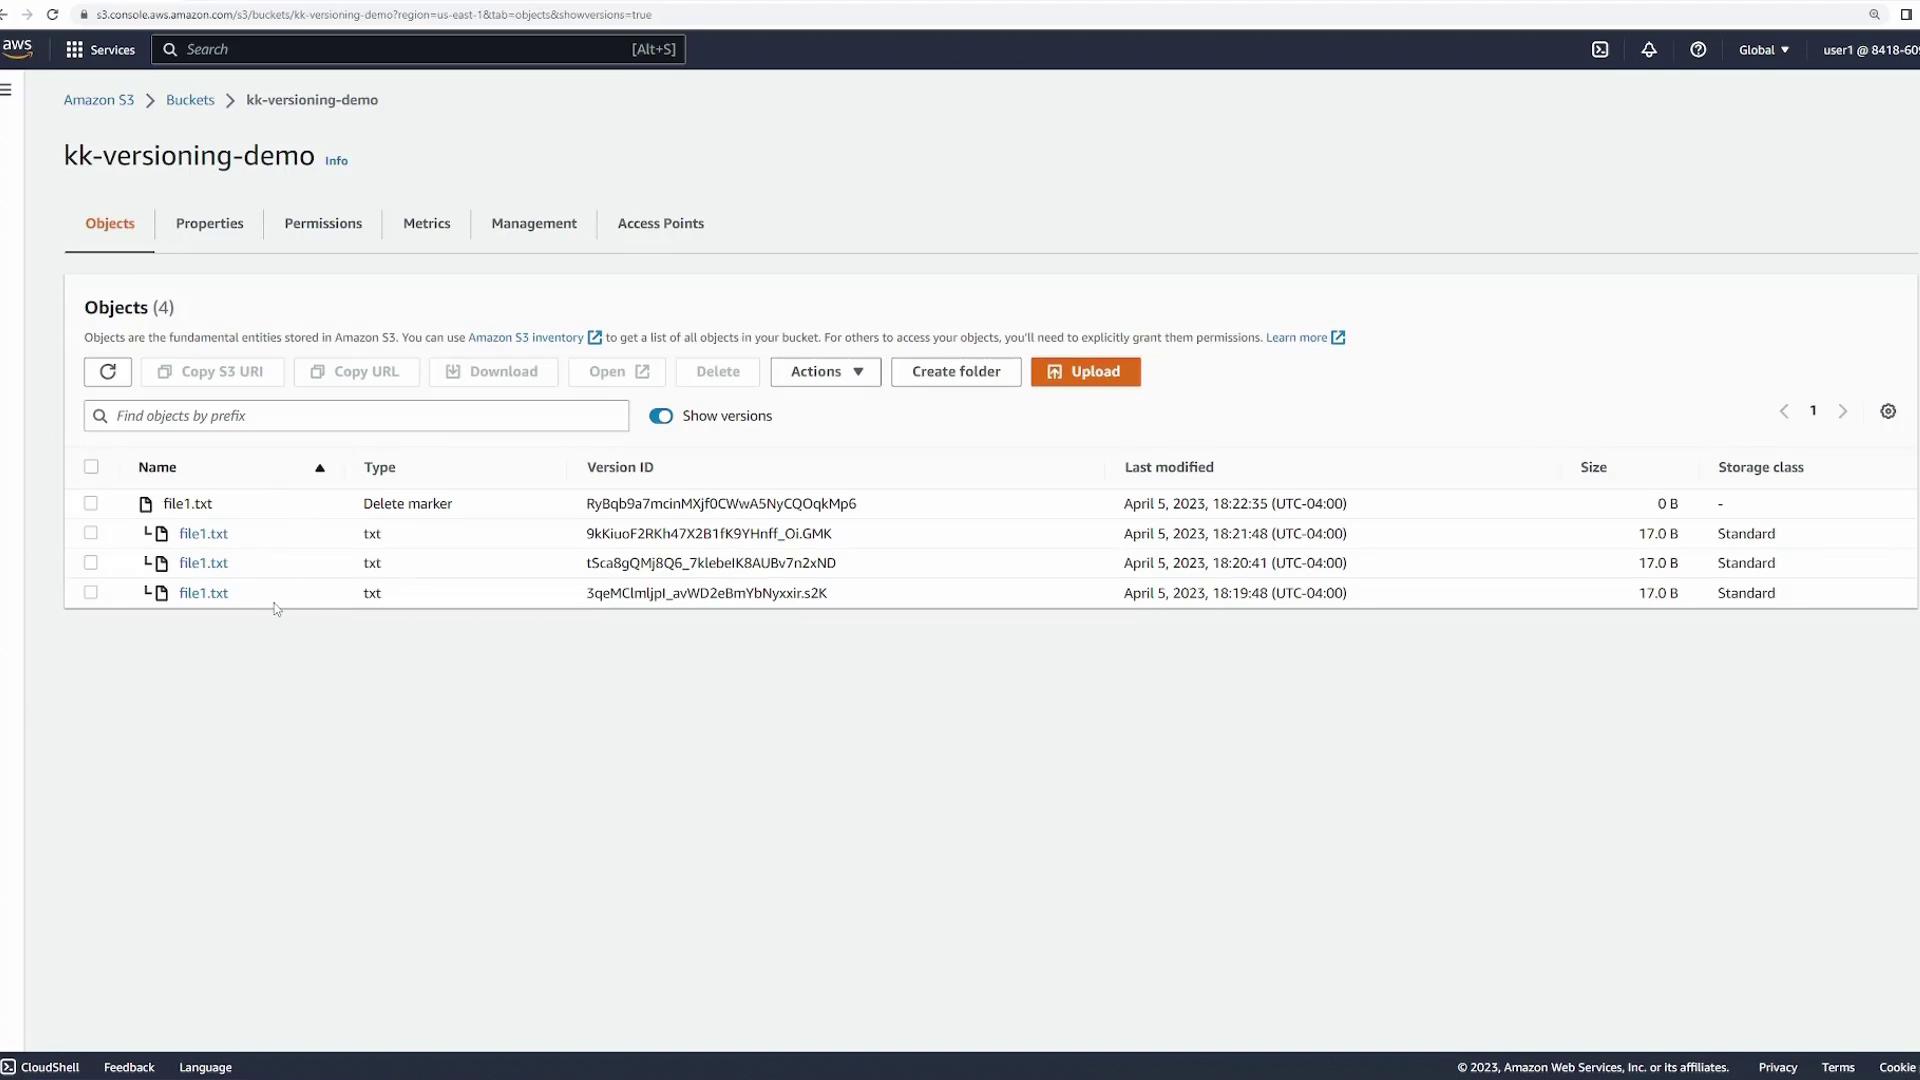This screenshot has width=1920, height=1080.
Task: Open the Global region dropdown
Action: point(1763,50)
